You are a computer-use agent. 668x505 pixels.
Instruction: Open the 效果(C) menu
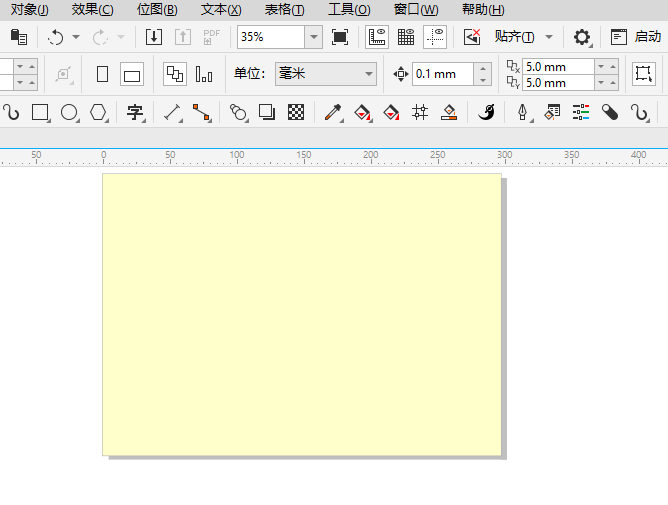tap(92, 9)
